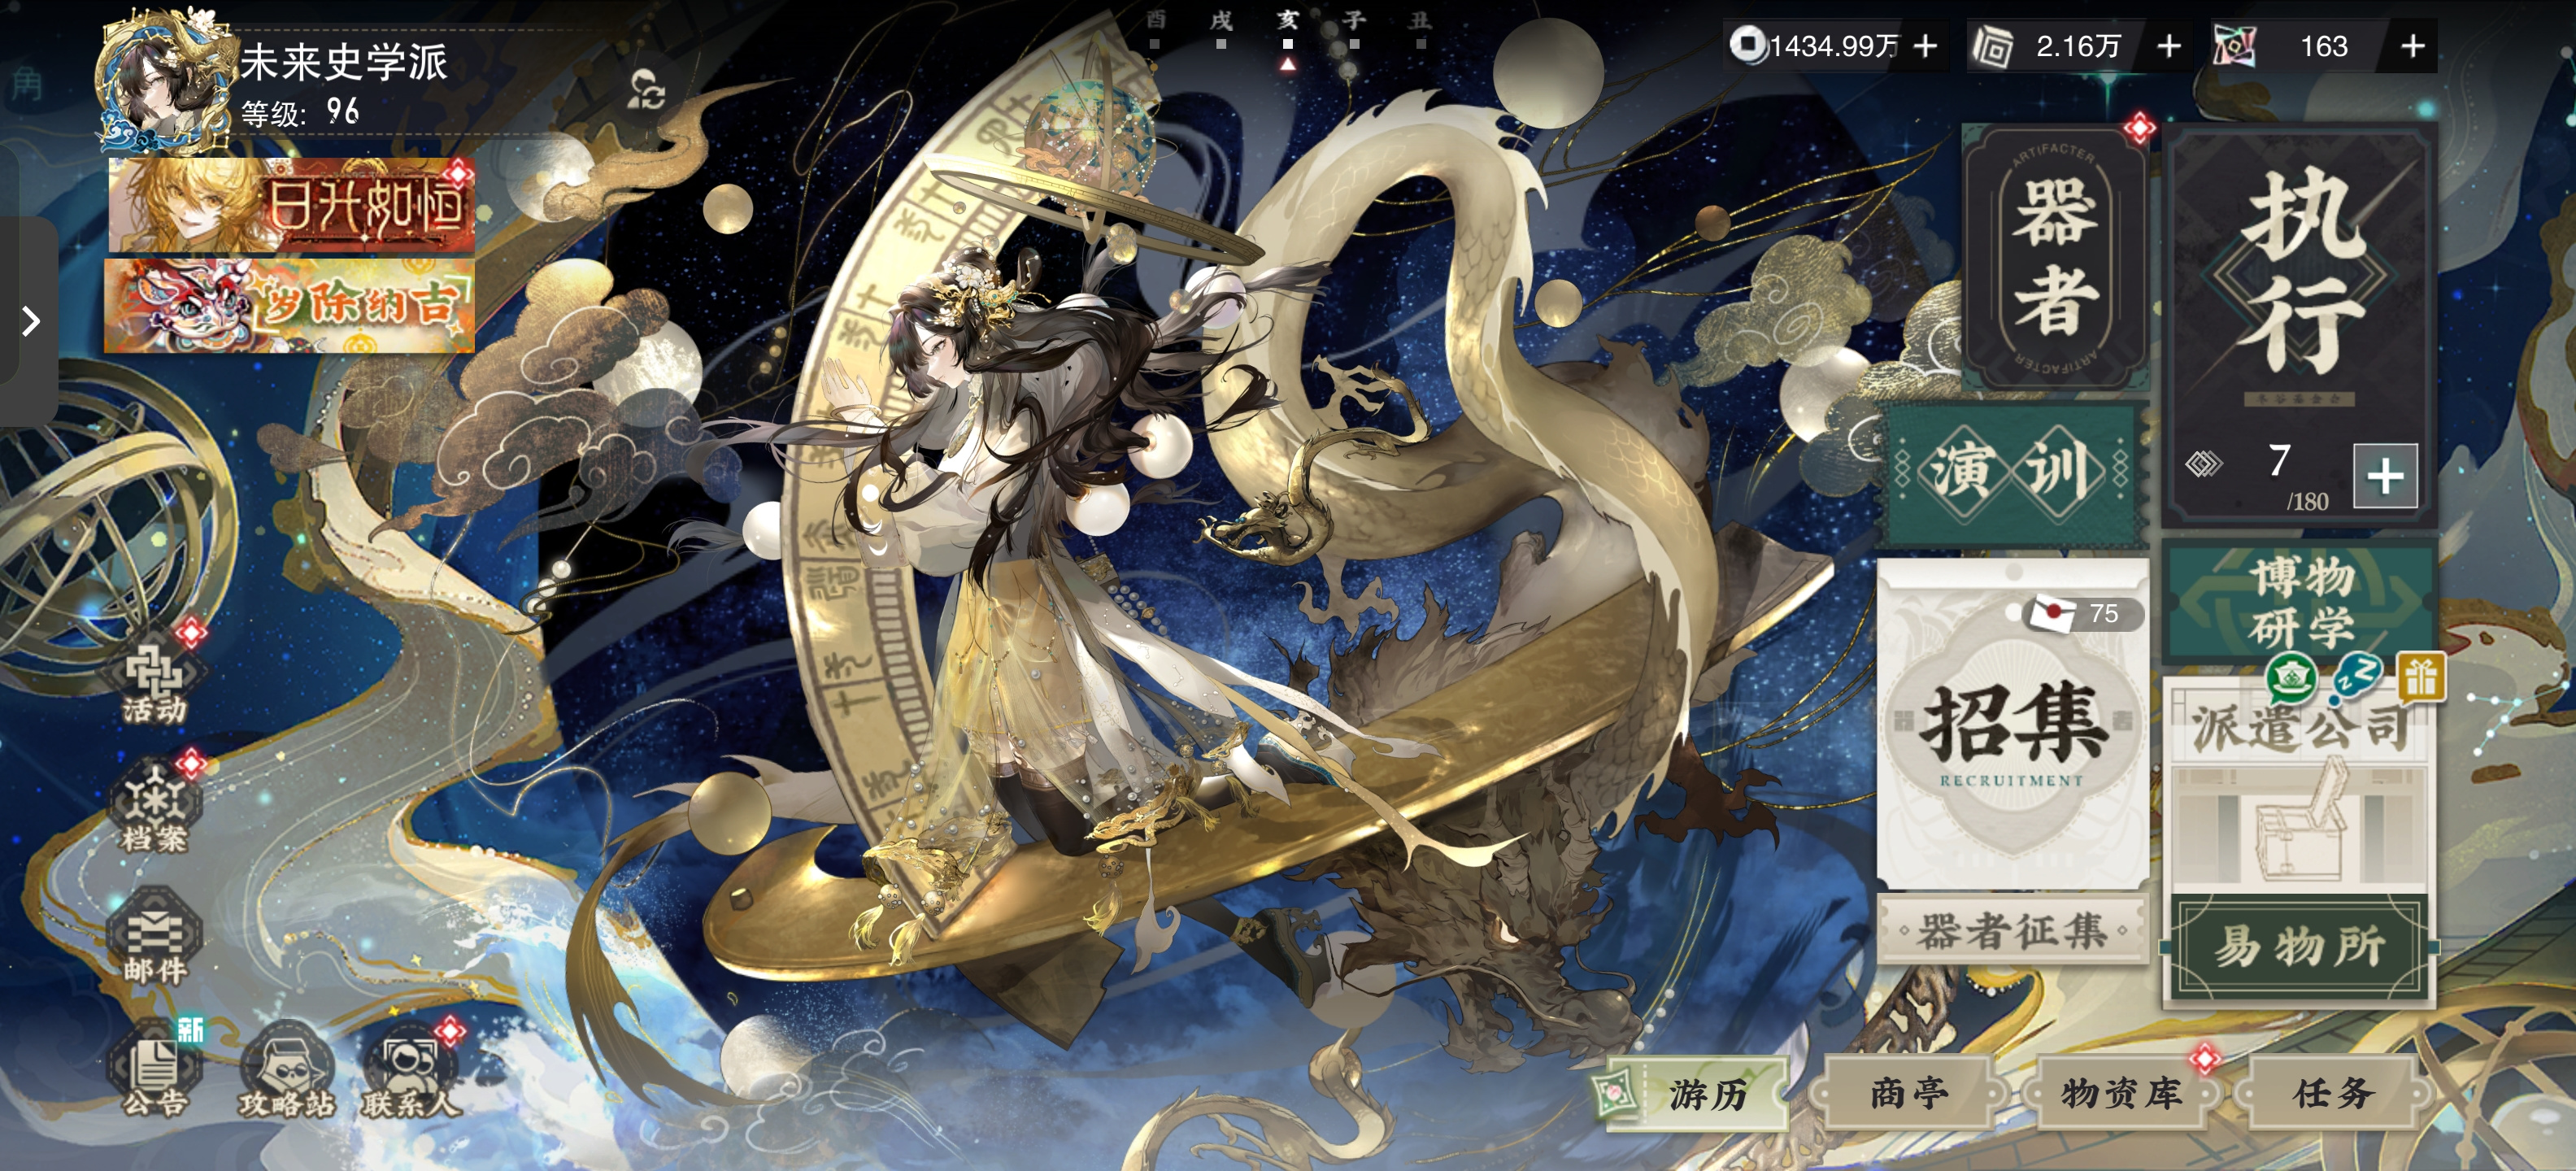
Task: Tap the character swap icon near the player name
Action: 647,91
